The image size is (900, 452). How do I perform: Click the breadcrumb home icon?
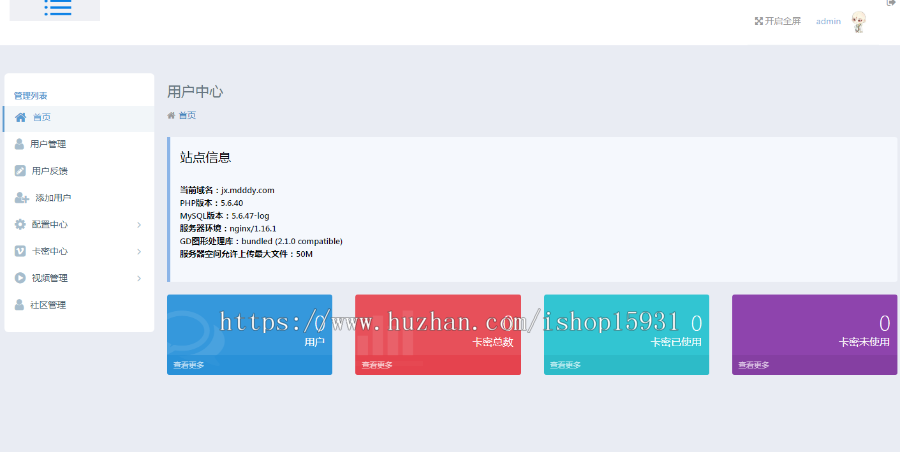(x=171, y=115)
